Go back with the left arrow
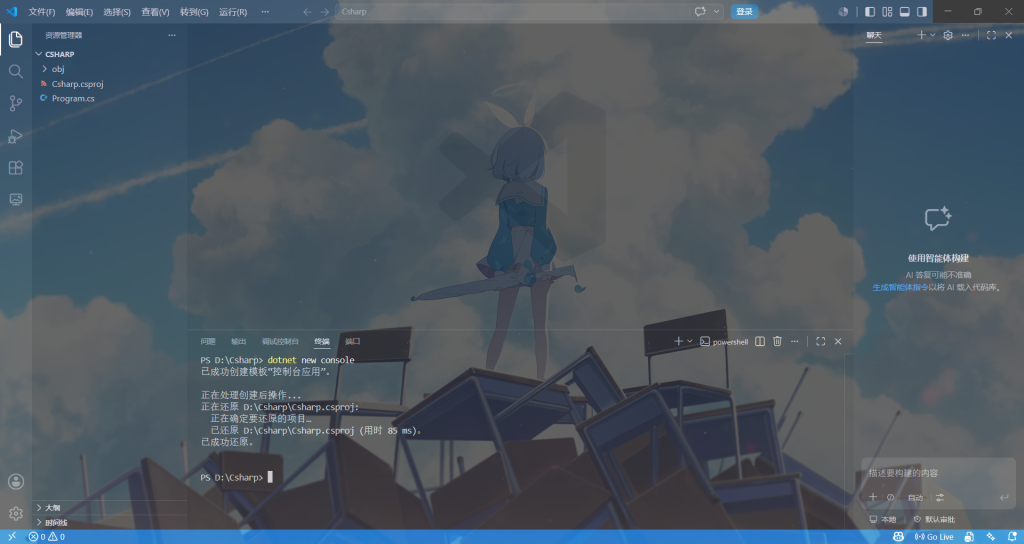This screenshot has height=544, width=1024. [307, 12]
